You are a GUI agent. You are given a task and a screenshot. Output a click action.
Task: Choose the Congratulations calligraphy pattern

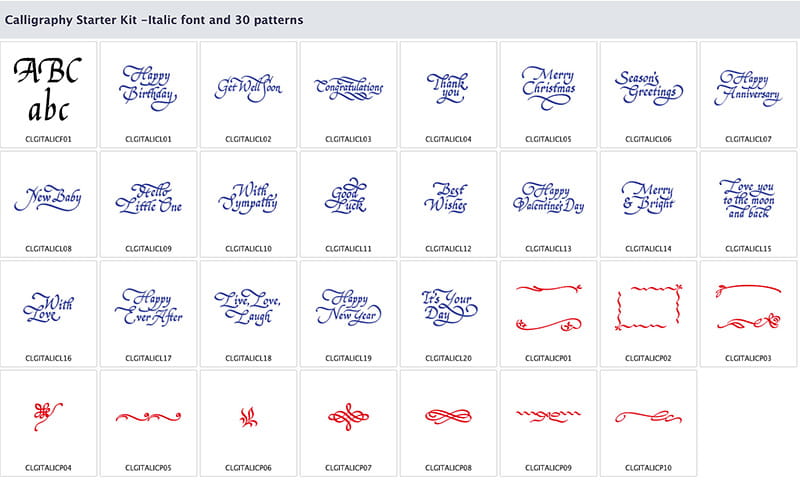pyautogui.click(x=348, y=87)
